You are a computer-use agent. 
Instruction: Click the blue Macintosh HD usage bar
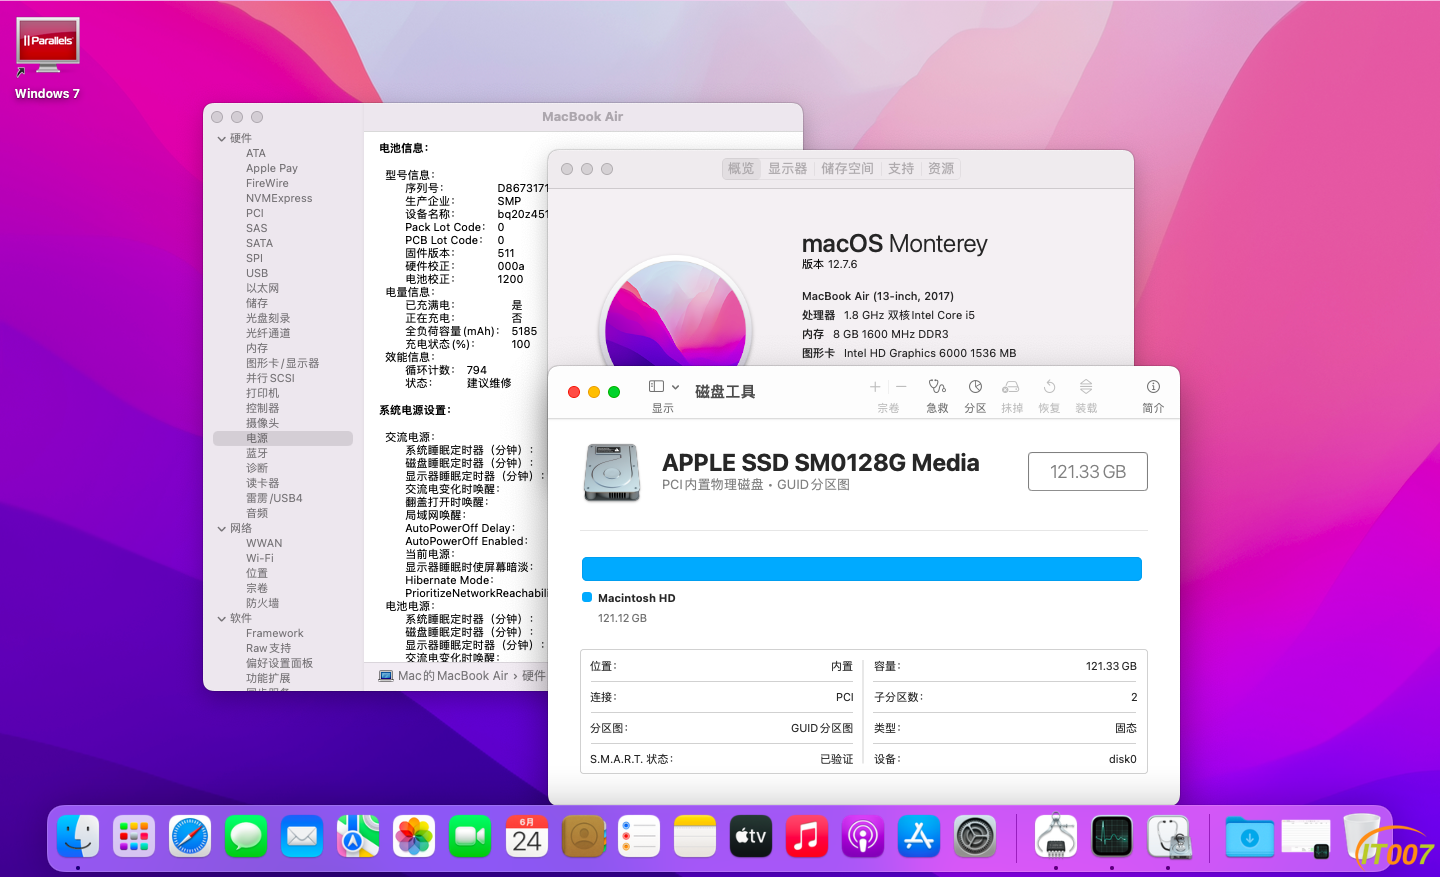[x=862, y=569]
